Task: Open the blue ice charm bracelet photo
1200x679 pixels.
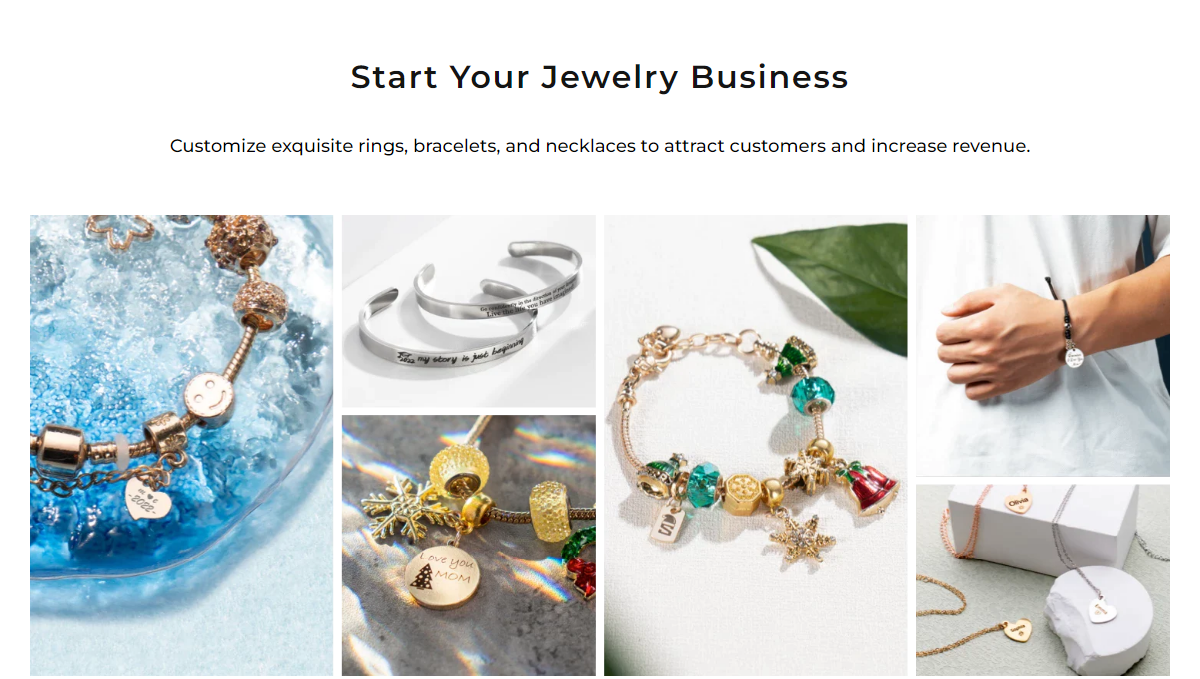Action: click(181, 445)
